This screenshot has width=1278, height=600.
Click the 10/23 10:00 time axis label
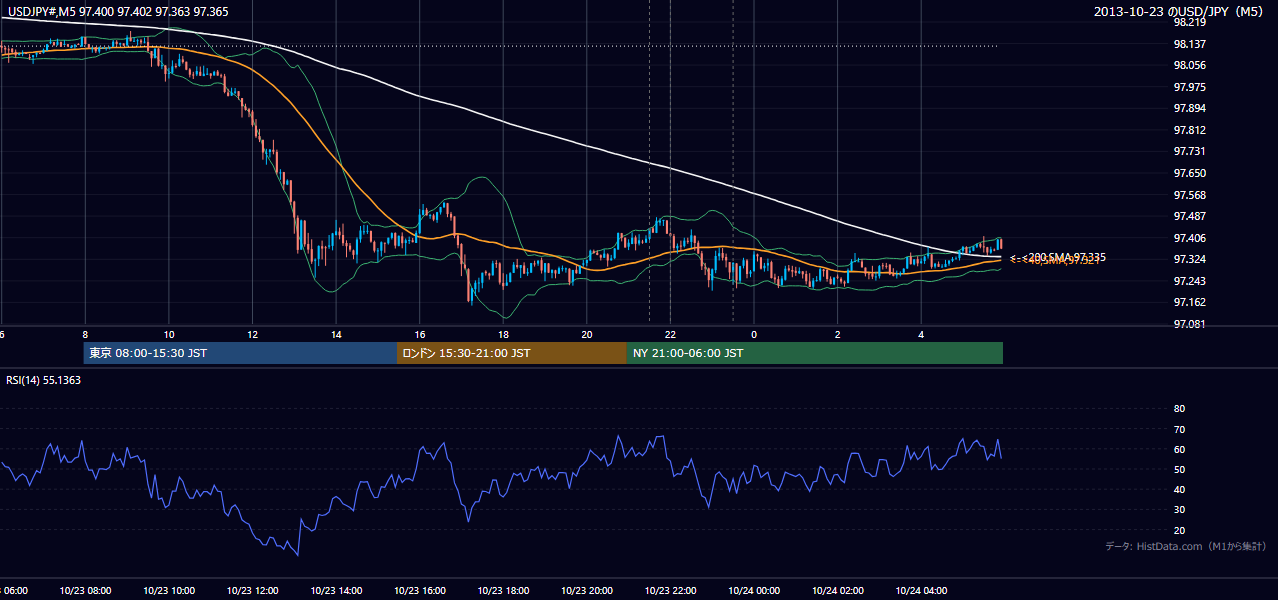(168, 591)
